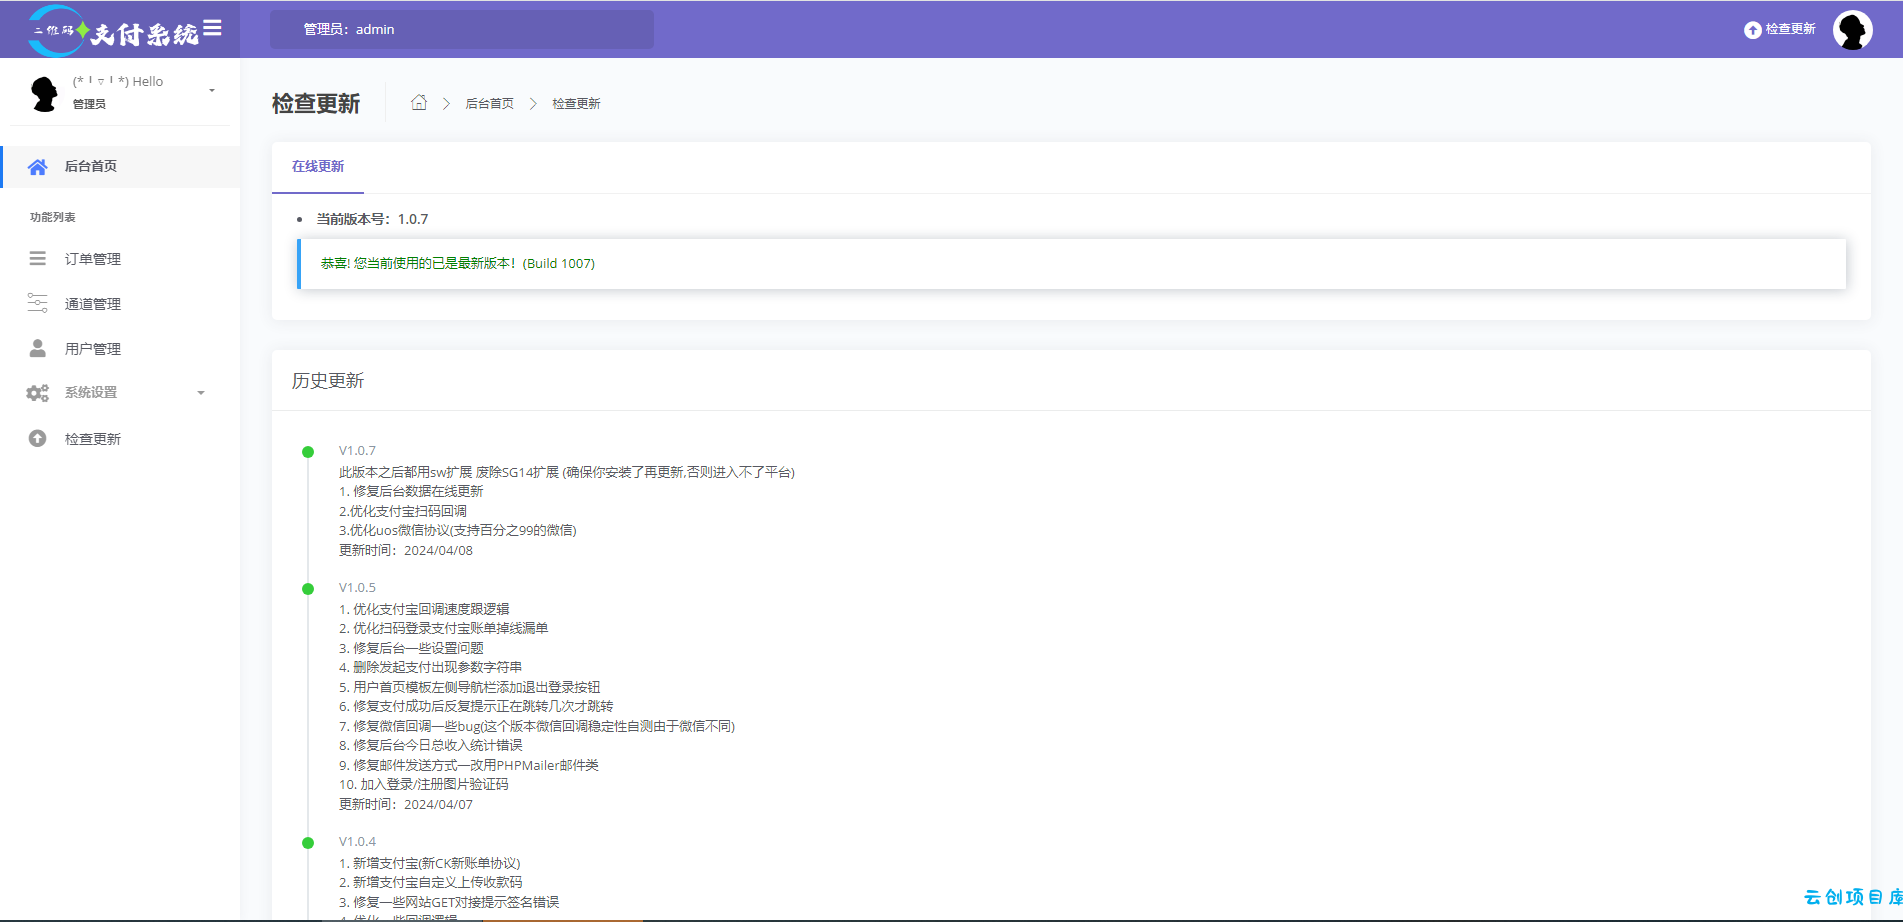This screenshot has width=1903, height=922.
Task: Click the gears icon for 系统设置
Action: [x=37, y=393]
